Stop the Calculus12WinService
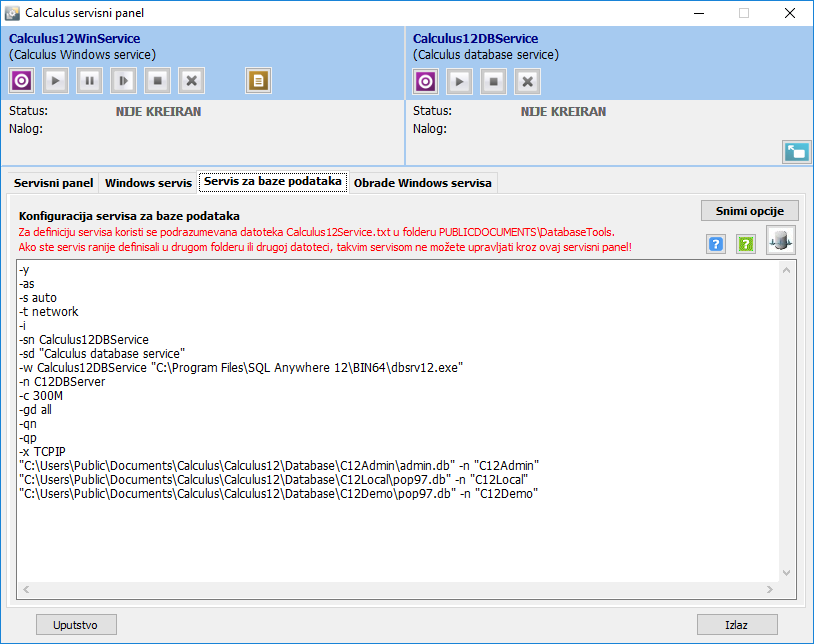The height and width of the screenshot is (644, 814). [x=158, y=81]
